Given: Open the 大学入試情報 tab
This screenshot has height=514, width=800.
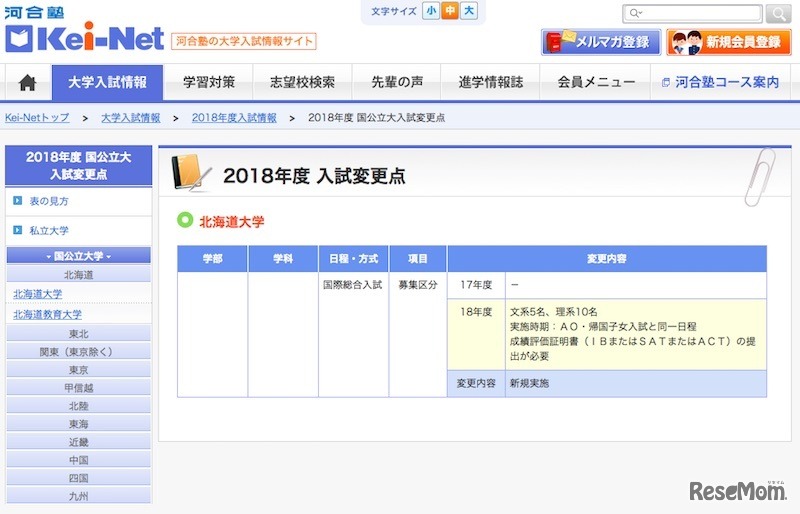Looking at the screenshot, I should 108,82.
